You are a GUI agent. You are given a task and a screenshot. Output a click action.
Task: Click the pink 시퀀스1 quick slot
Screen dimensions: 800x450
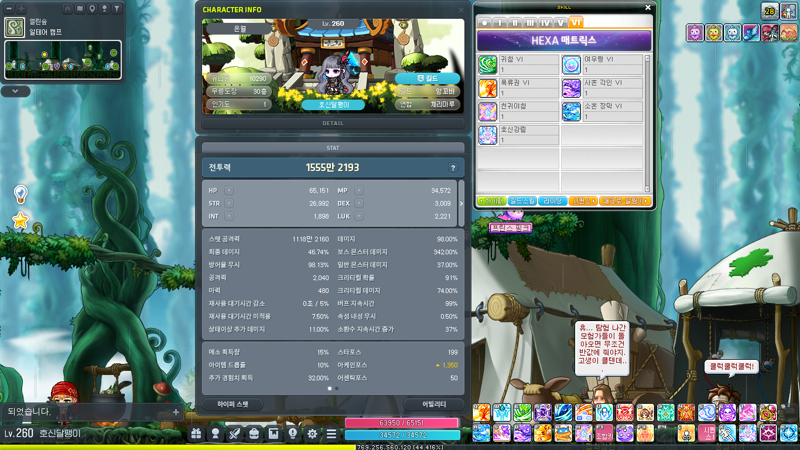pos(707,433)
